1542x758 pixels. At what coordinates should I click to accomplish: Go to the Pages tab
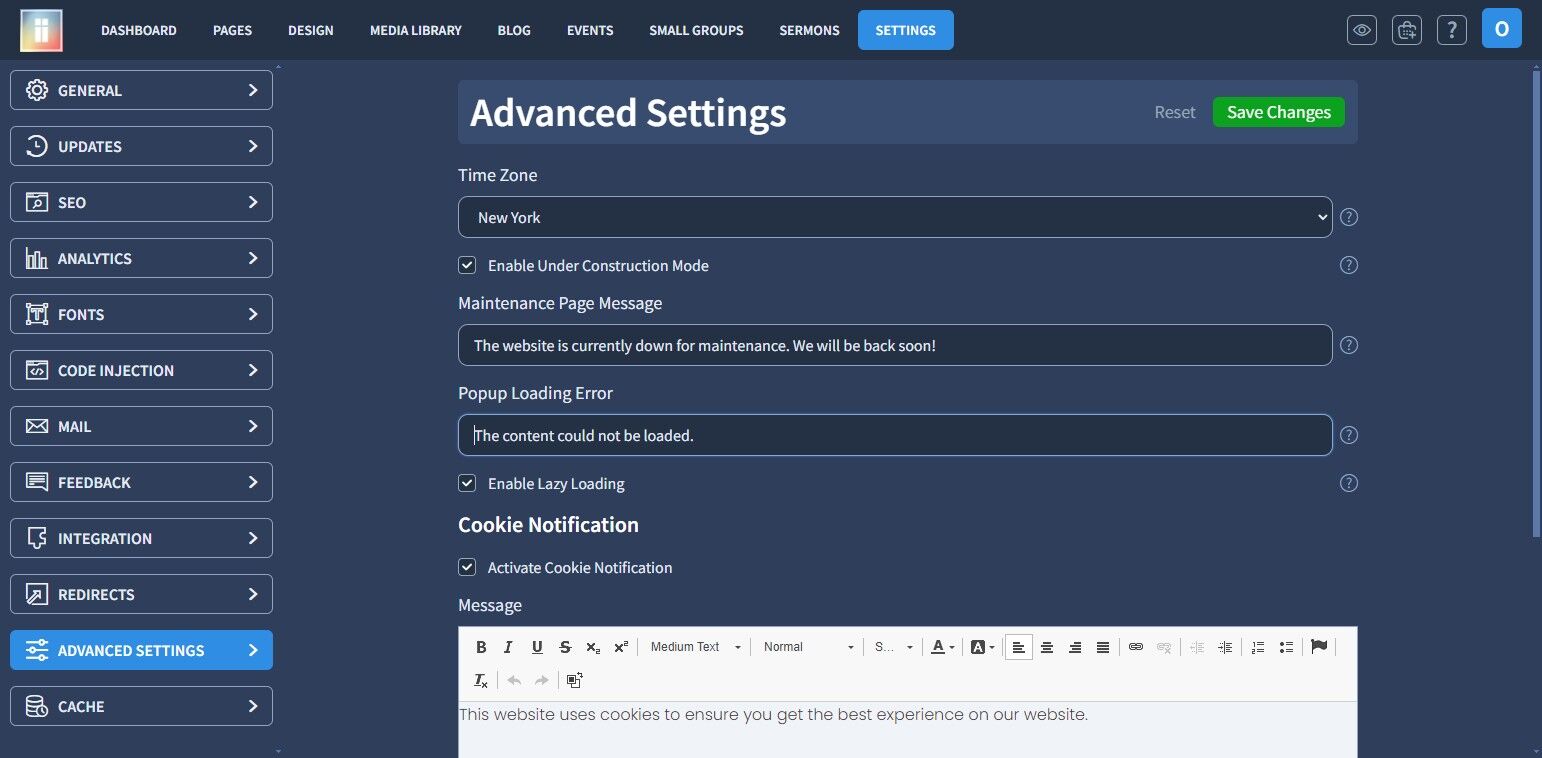pyautogui.click(x=232, y=30)
